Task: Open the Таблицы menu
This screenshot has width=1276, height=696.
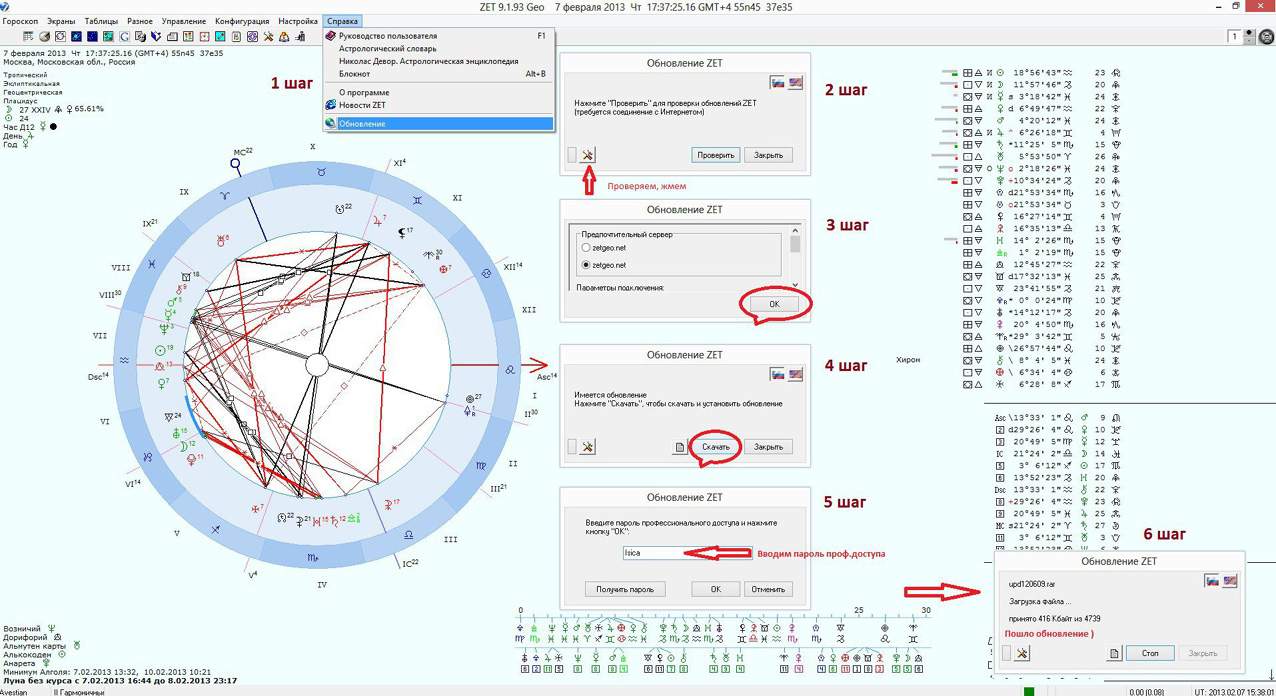Action: [x=101, y=21]
